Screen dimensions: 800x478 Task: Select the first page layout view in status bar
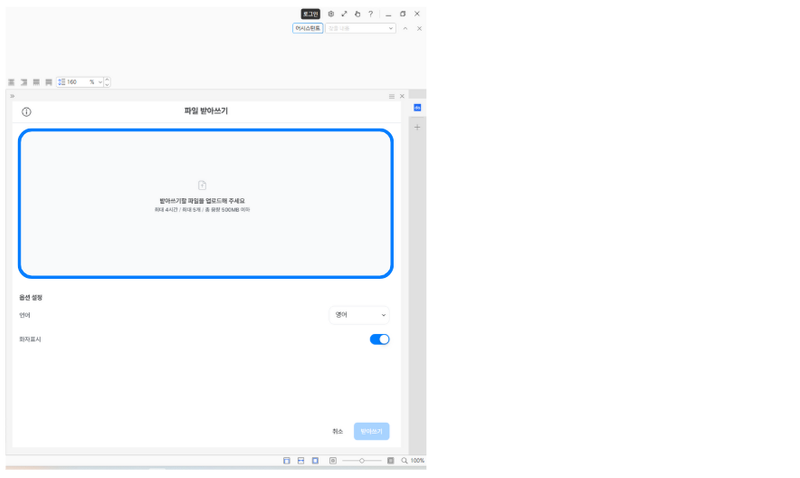pyautogui.click(x=287, y=461)
